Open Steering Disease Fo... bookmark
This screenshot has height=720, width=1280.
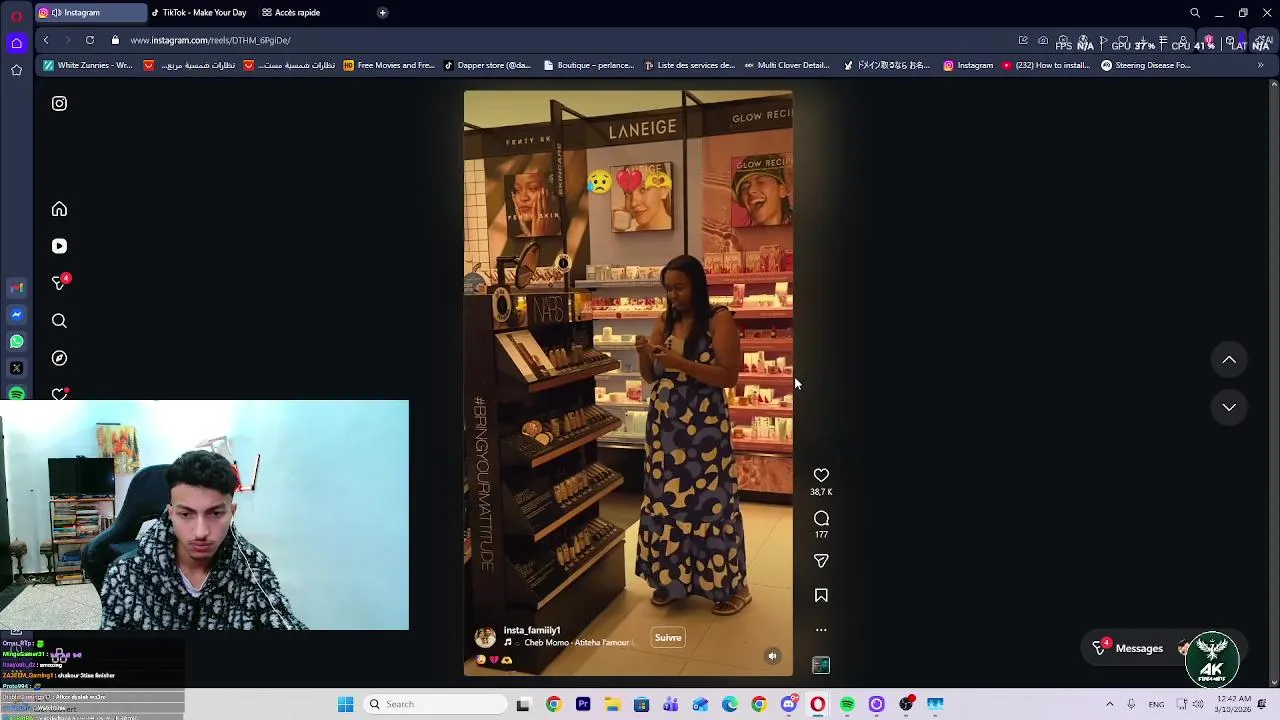click(x=1146, y=66)
